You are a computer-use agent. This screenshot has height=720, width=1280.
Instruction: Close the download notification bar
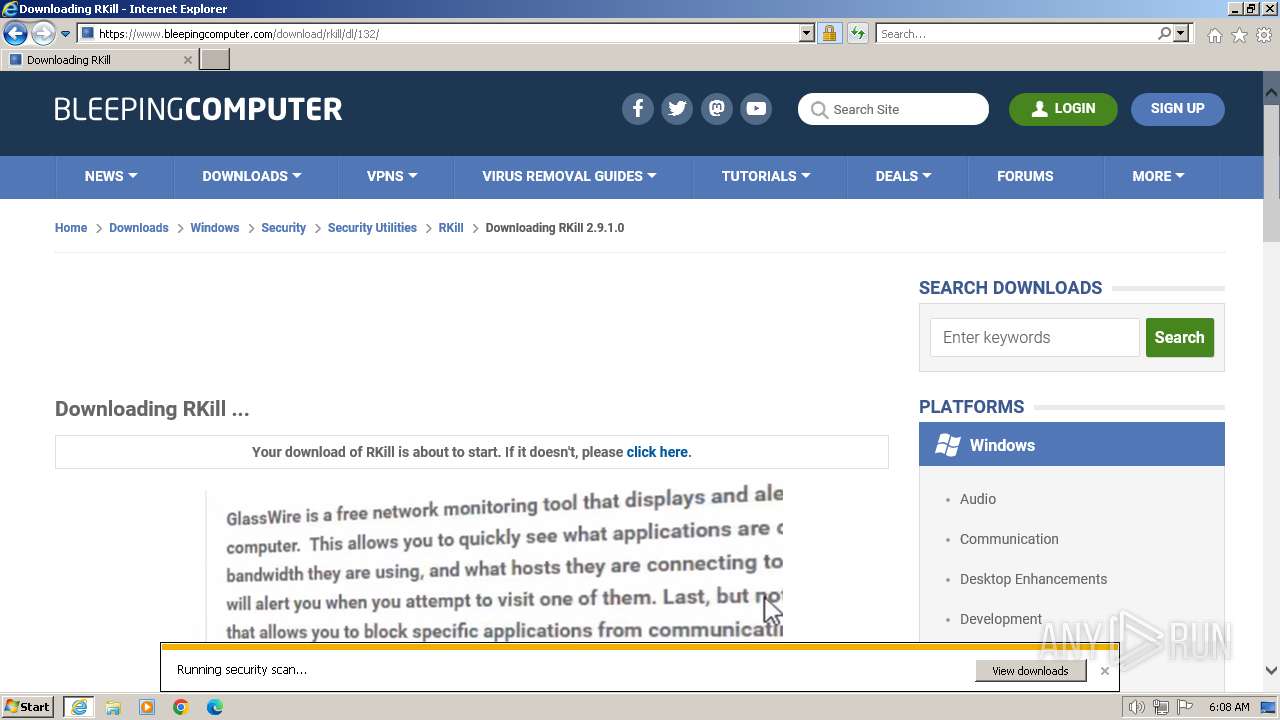[x=1105, y=671]
